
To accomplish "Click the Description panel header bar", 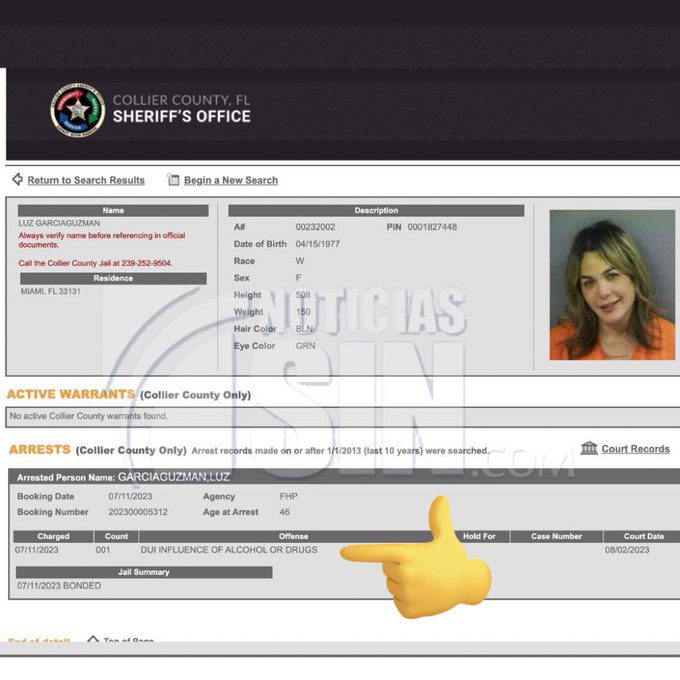I will point(376,211).
